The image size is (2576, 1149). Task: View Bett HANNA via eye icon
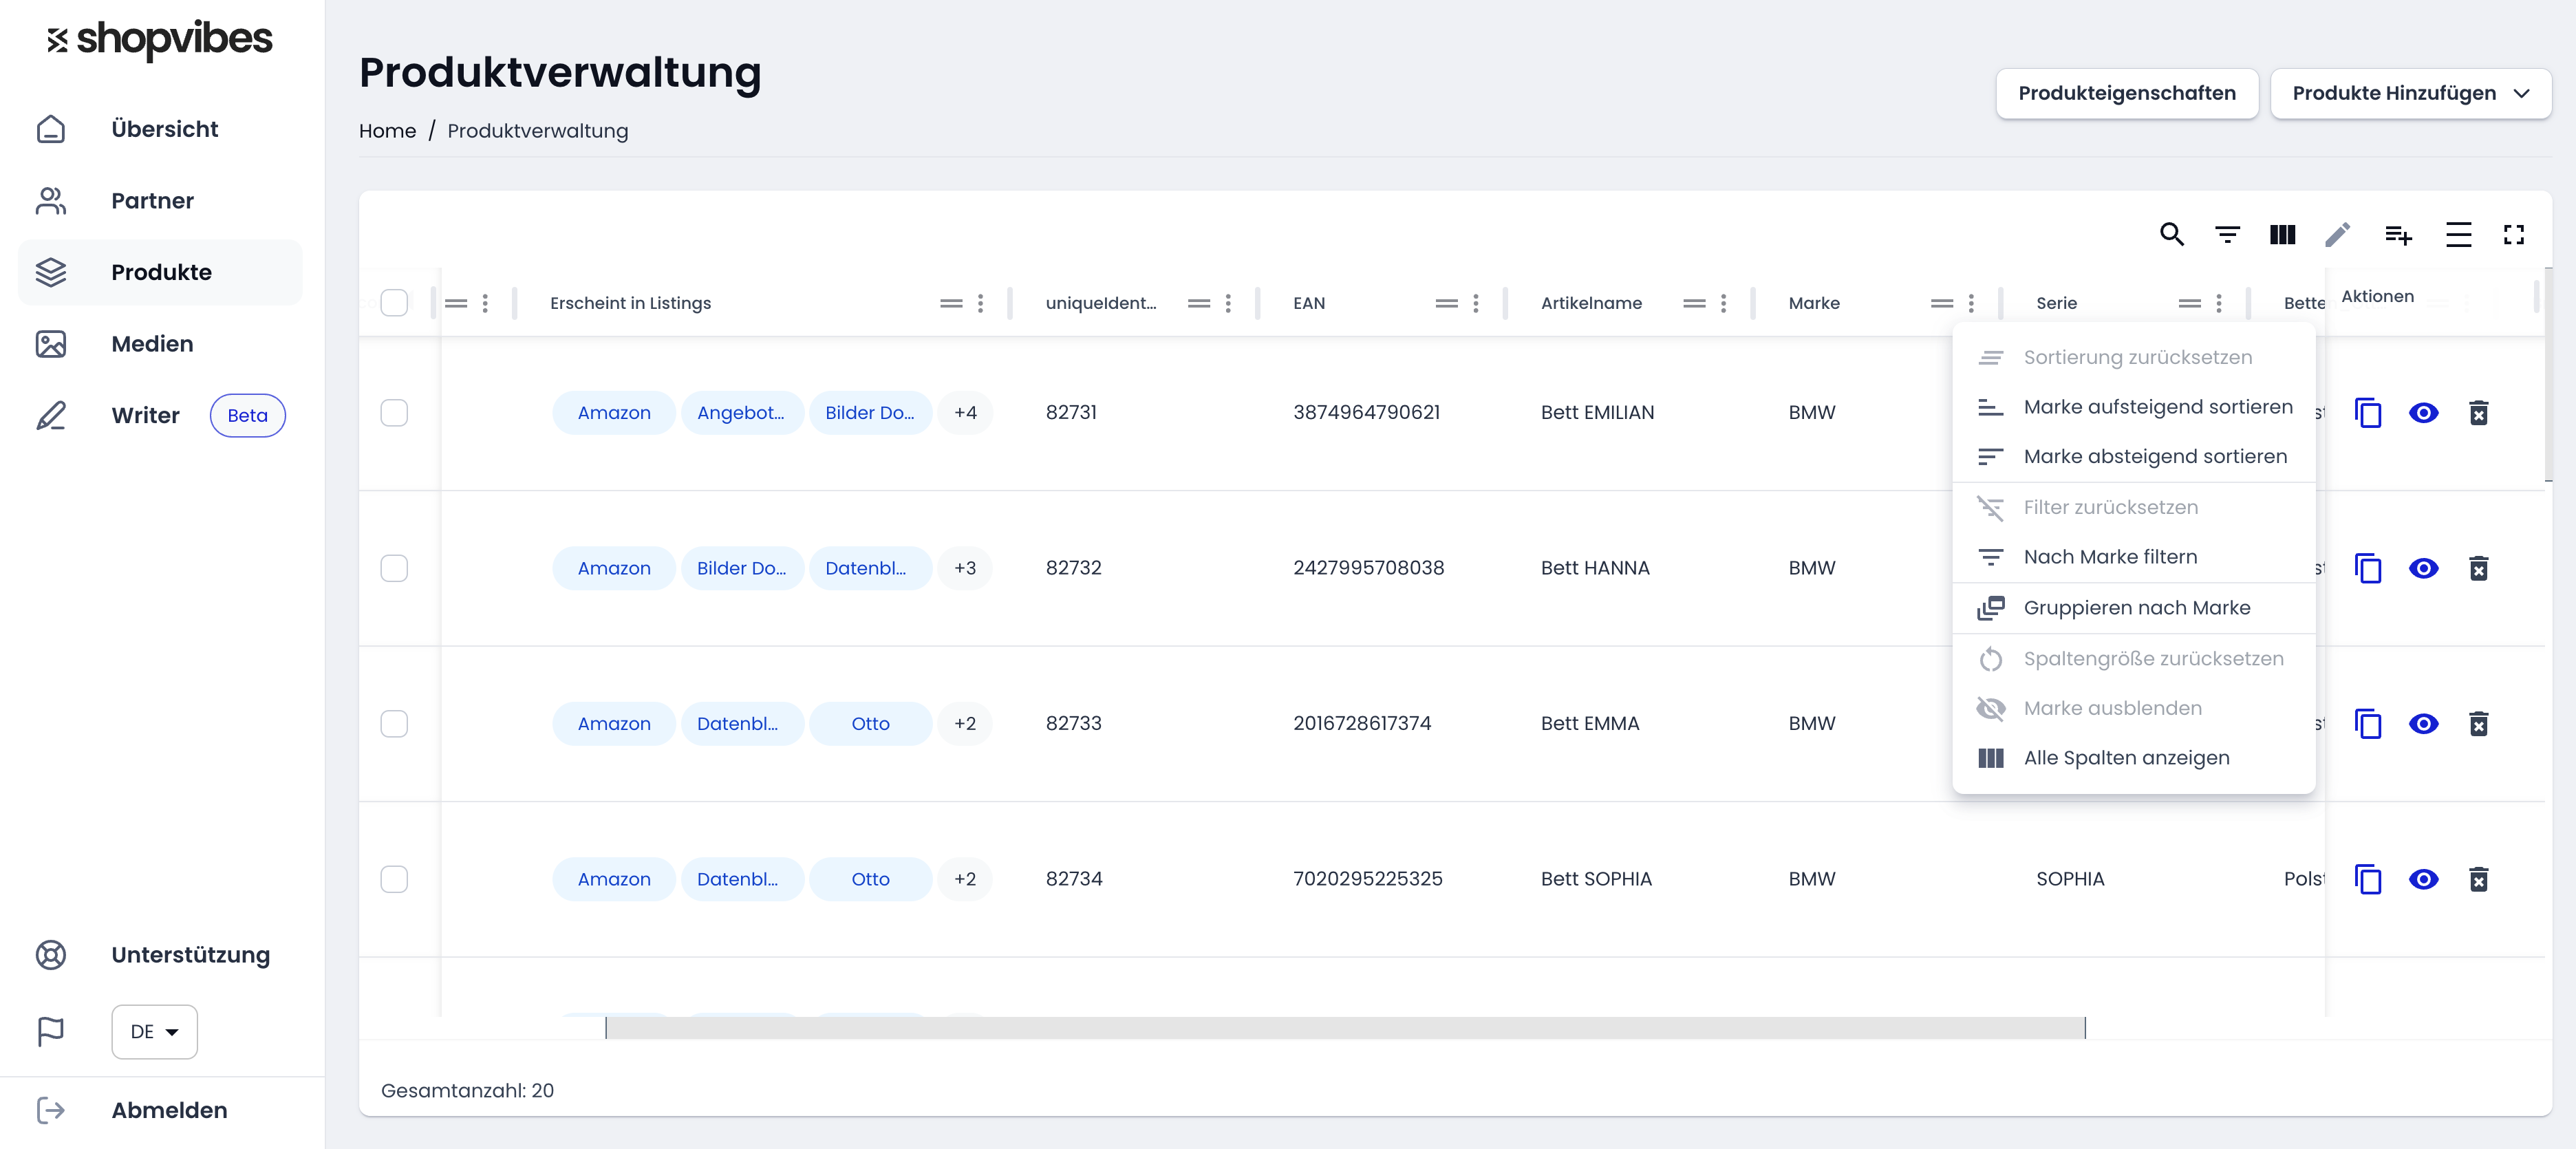point(2423,568)
